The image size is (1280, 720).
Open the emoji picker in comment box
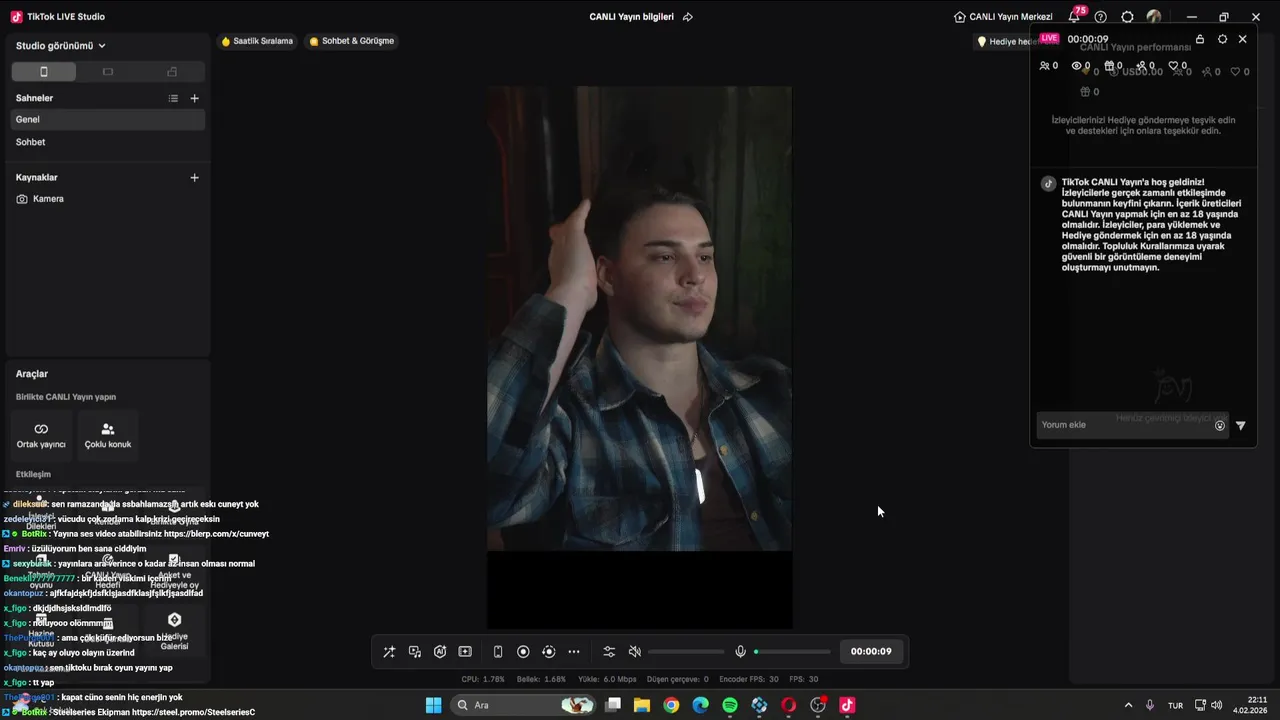click(x=1220, y=426)
